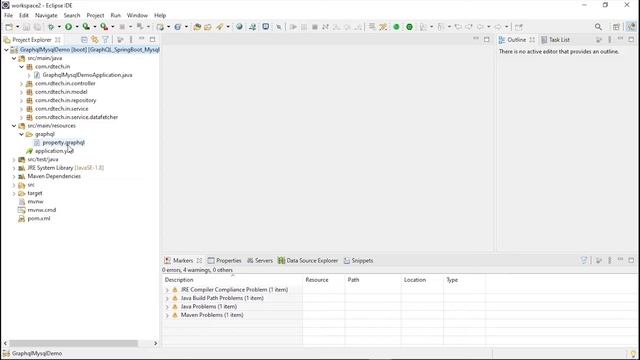Viewport: 640px width, 360px height.
Task: Click the New wizard toolbar icon
Action: click(9, 27)
